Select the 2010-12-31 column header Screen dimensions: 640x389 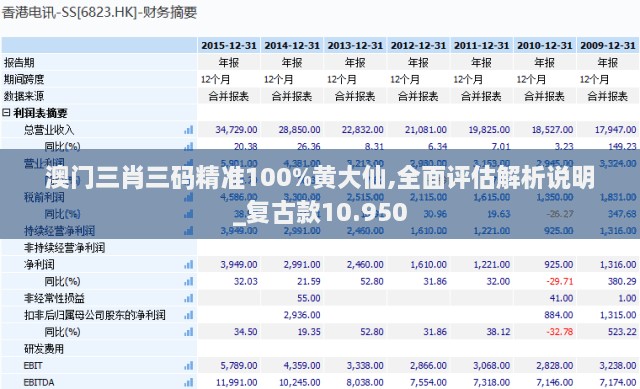tap(545, 45)
